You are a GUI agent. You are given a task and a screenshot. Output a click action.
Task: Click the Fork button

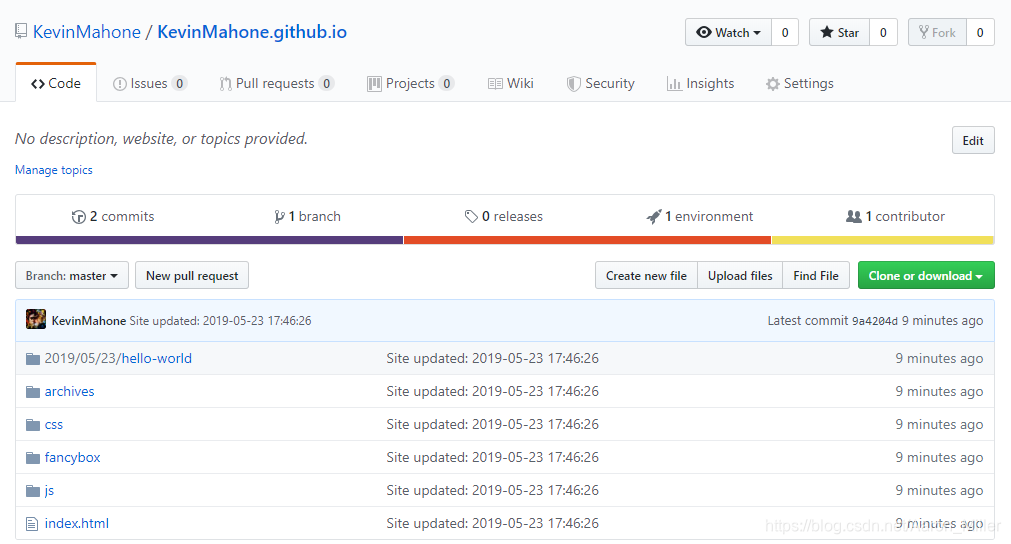click(937, 32)
